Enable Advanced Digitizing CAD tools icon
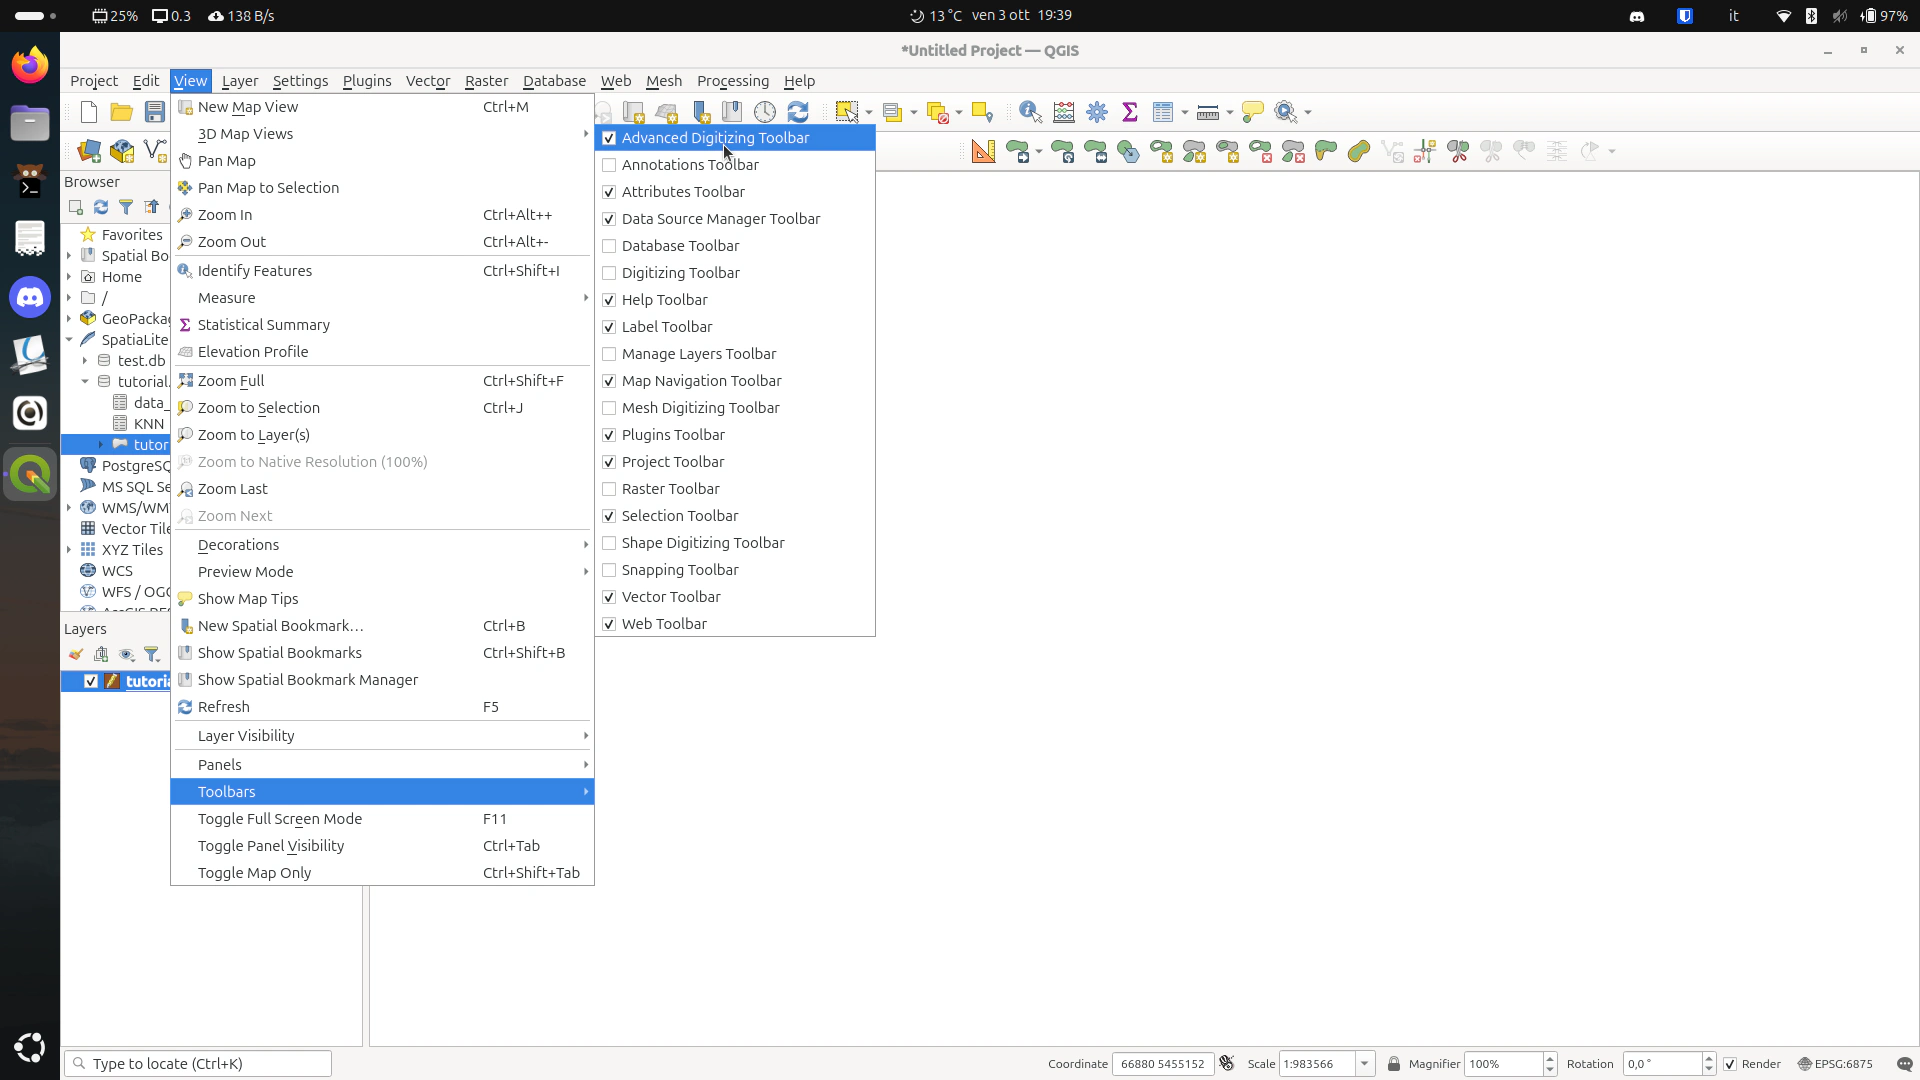Screen dimensions: 1920x1080 [984, 151]
